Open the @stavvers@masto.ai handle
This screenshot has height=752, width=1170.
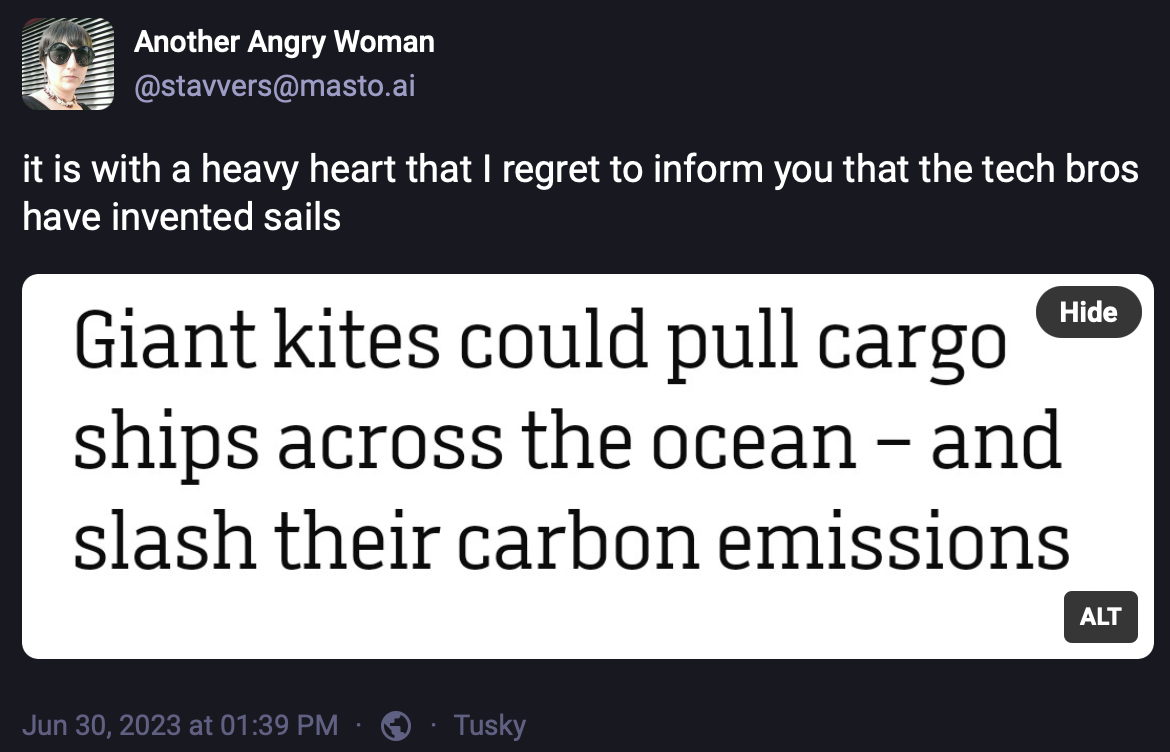274,87
